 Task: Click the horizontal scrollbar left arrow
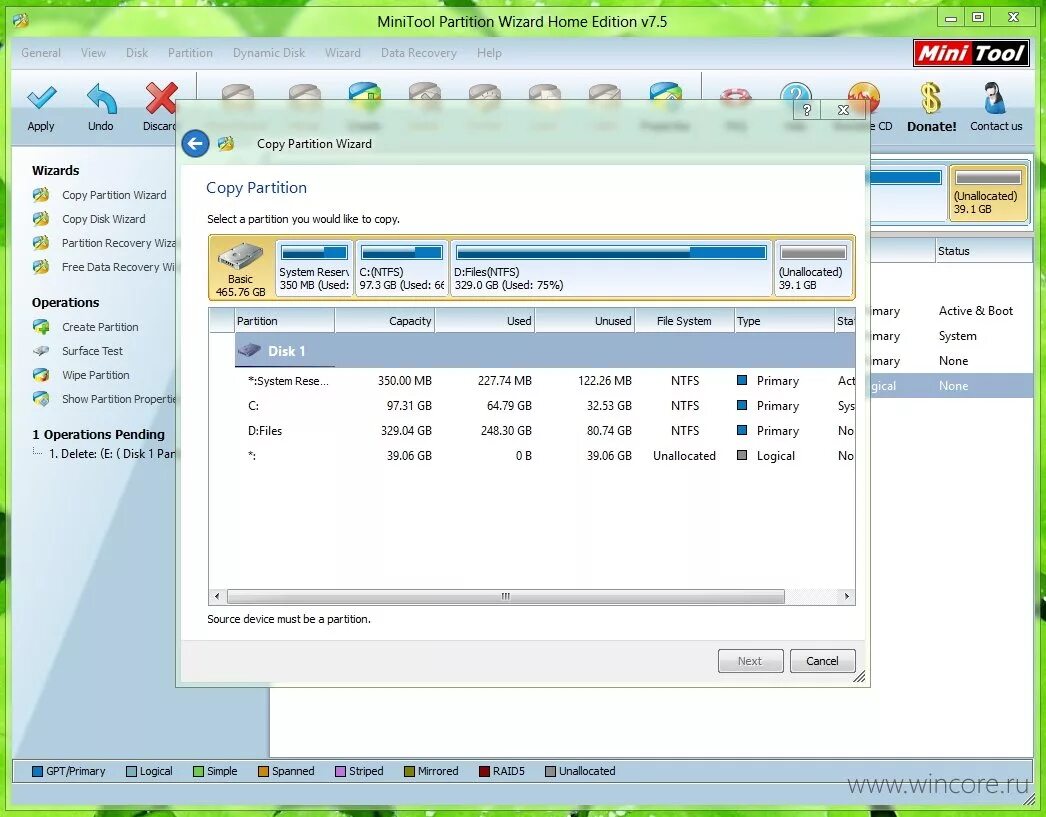pyautogui.click(x=217, y=596)
